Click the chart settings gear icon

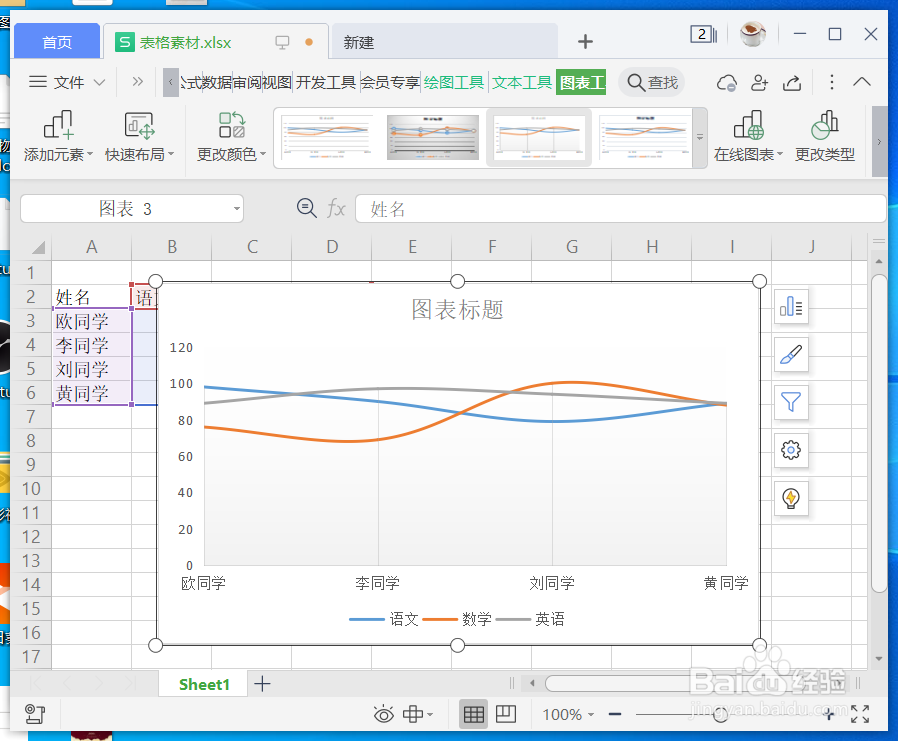click(x=791, y=451)
